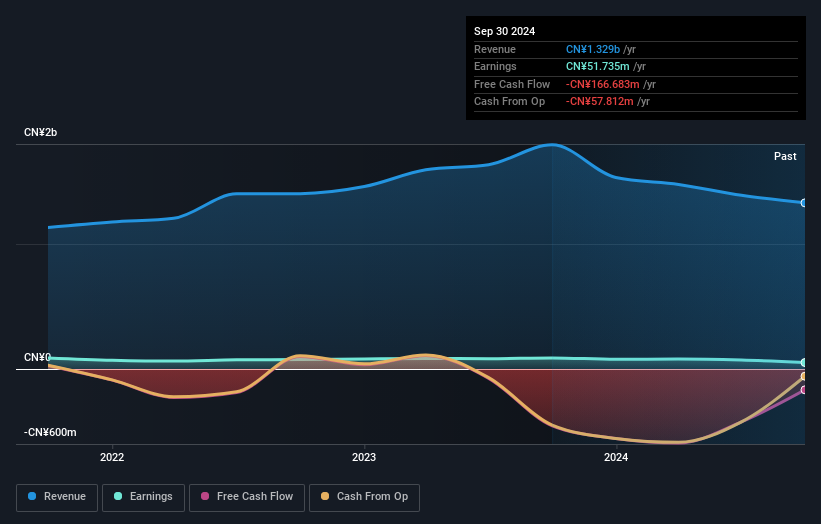Screen dimensions: 821x524
Task: Click the Free Cash Flow endpoint marker
Action: coord(804,390)
